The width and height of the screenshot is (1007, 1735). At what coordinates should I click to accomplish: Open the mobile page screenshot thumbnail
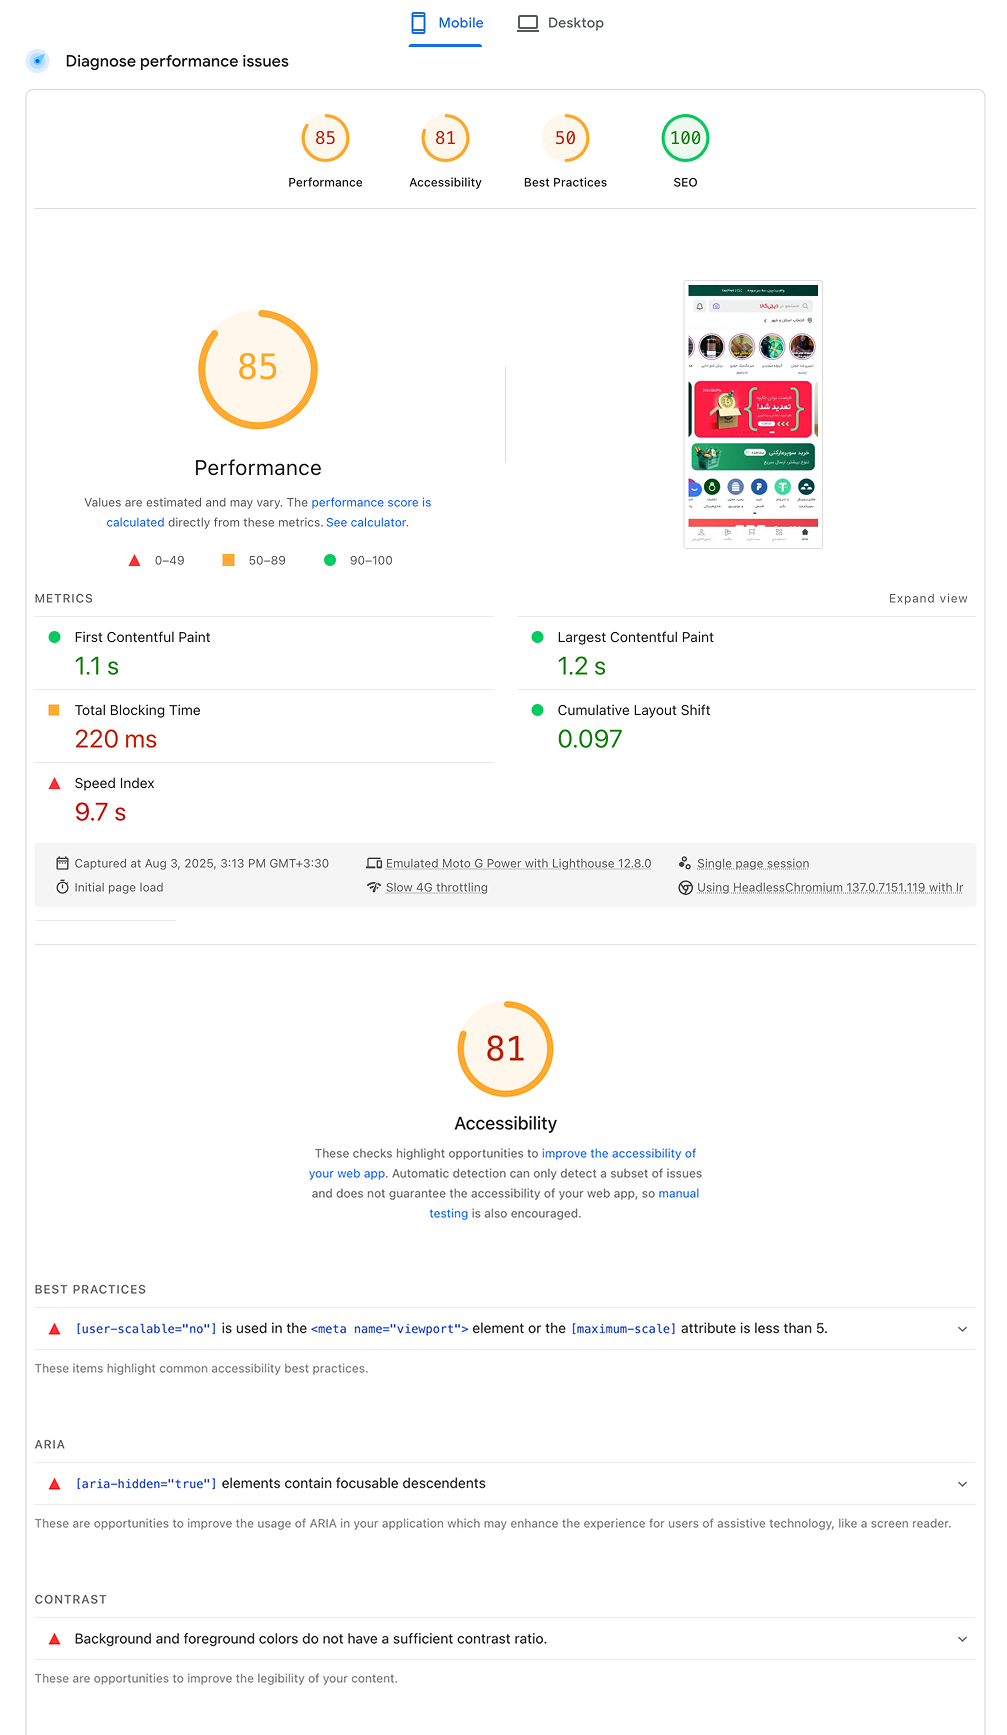[x=753, y=414]
